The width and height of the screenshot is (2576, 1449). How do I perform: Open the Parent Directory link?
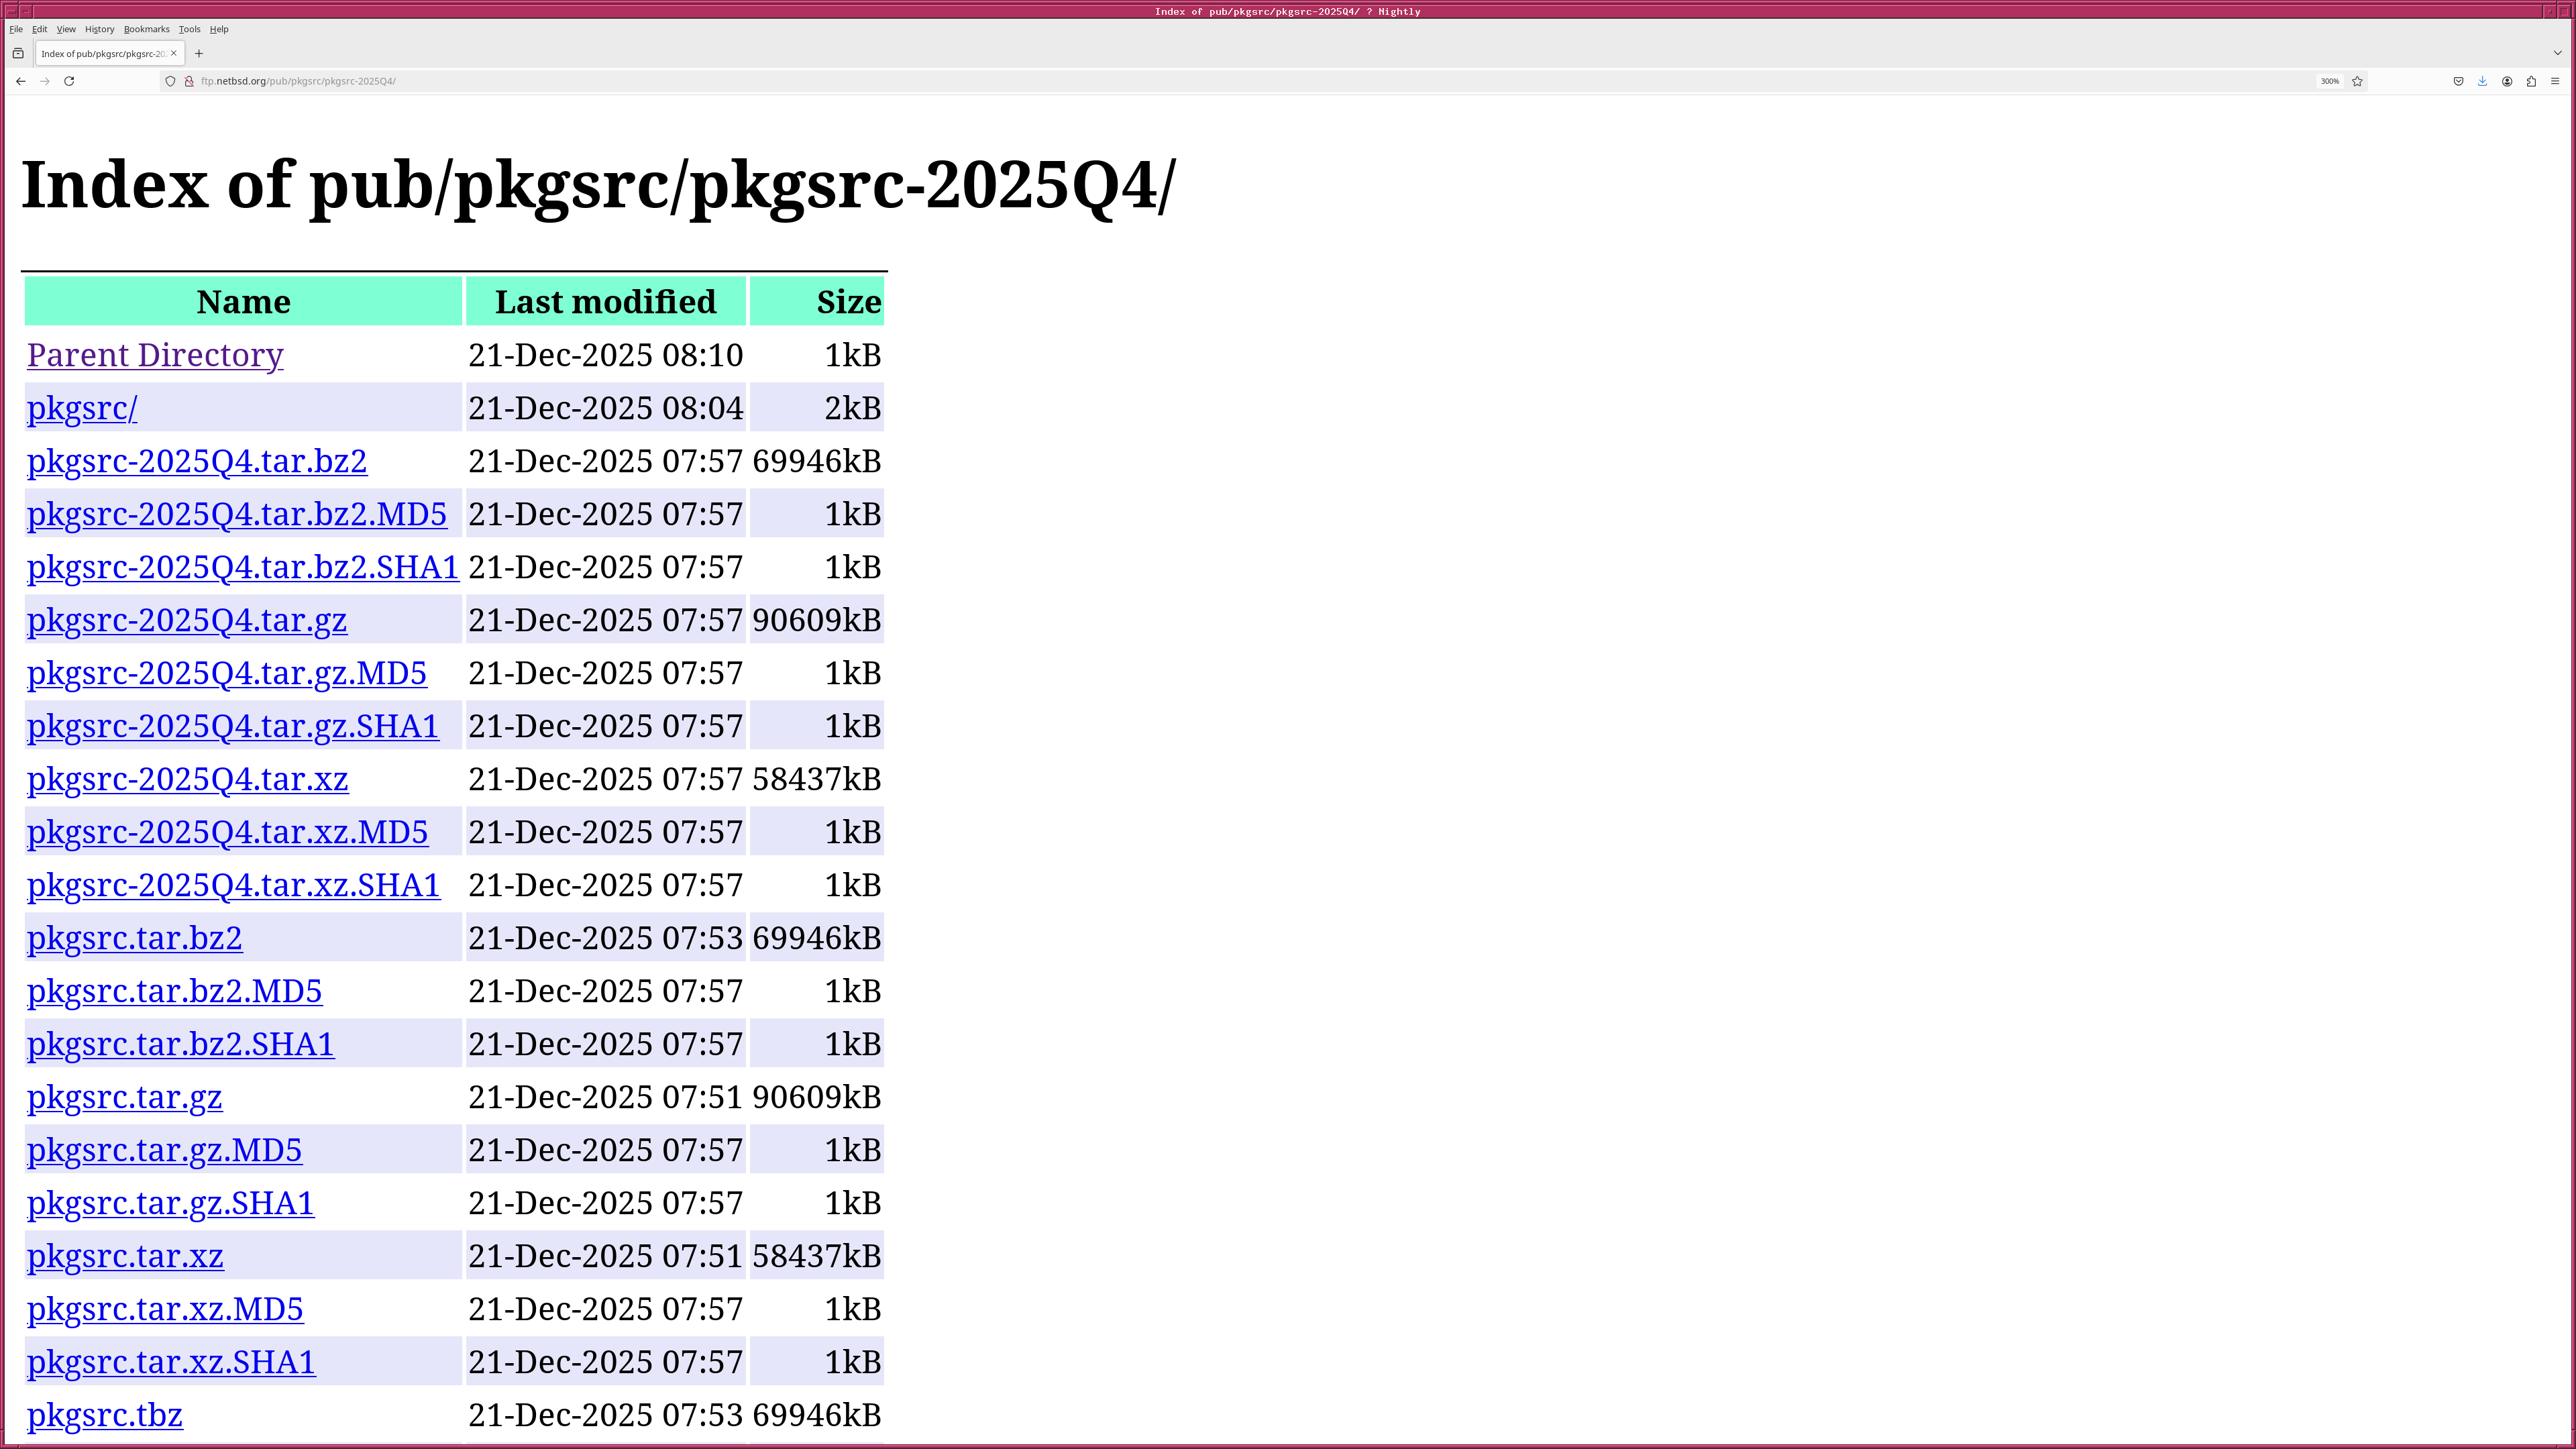pos(155,355)
